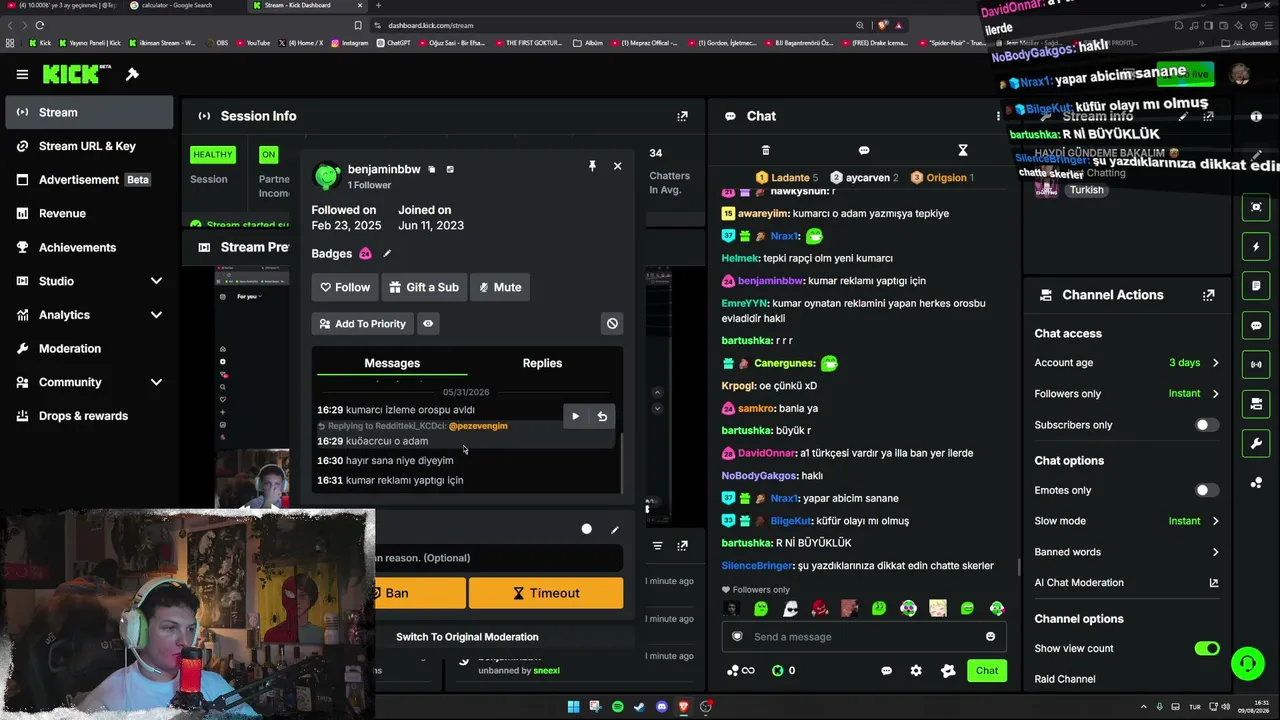Open the Windows Start menu

(573, 707)
